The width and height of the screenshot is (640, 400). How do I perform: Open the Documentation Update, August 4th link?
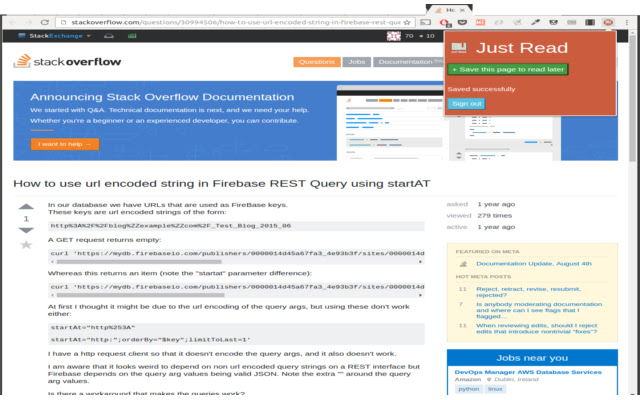tap(534, 264)
